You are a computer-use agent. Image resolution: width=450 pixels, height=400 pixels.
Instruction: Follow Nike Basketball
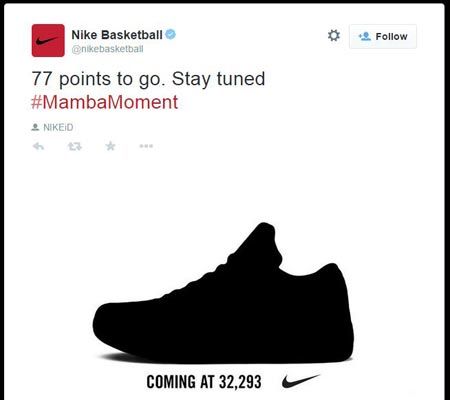click(383, 36)
